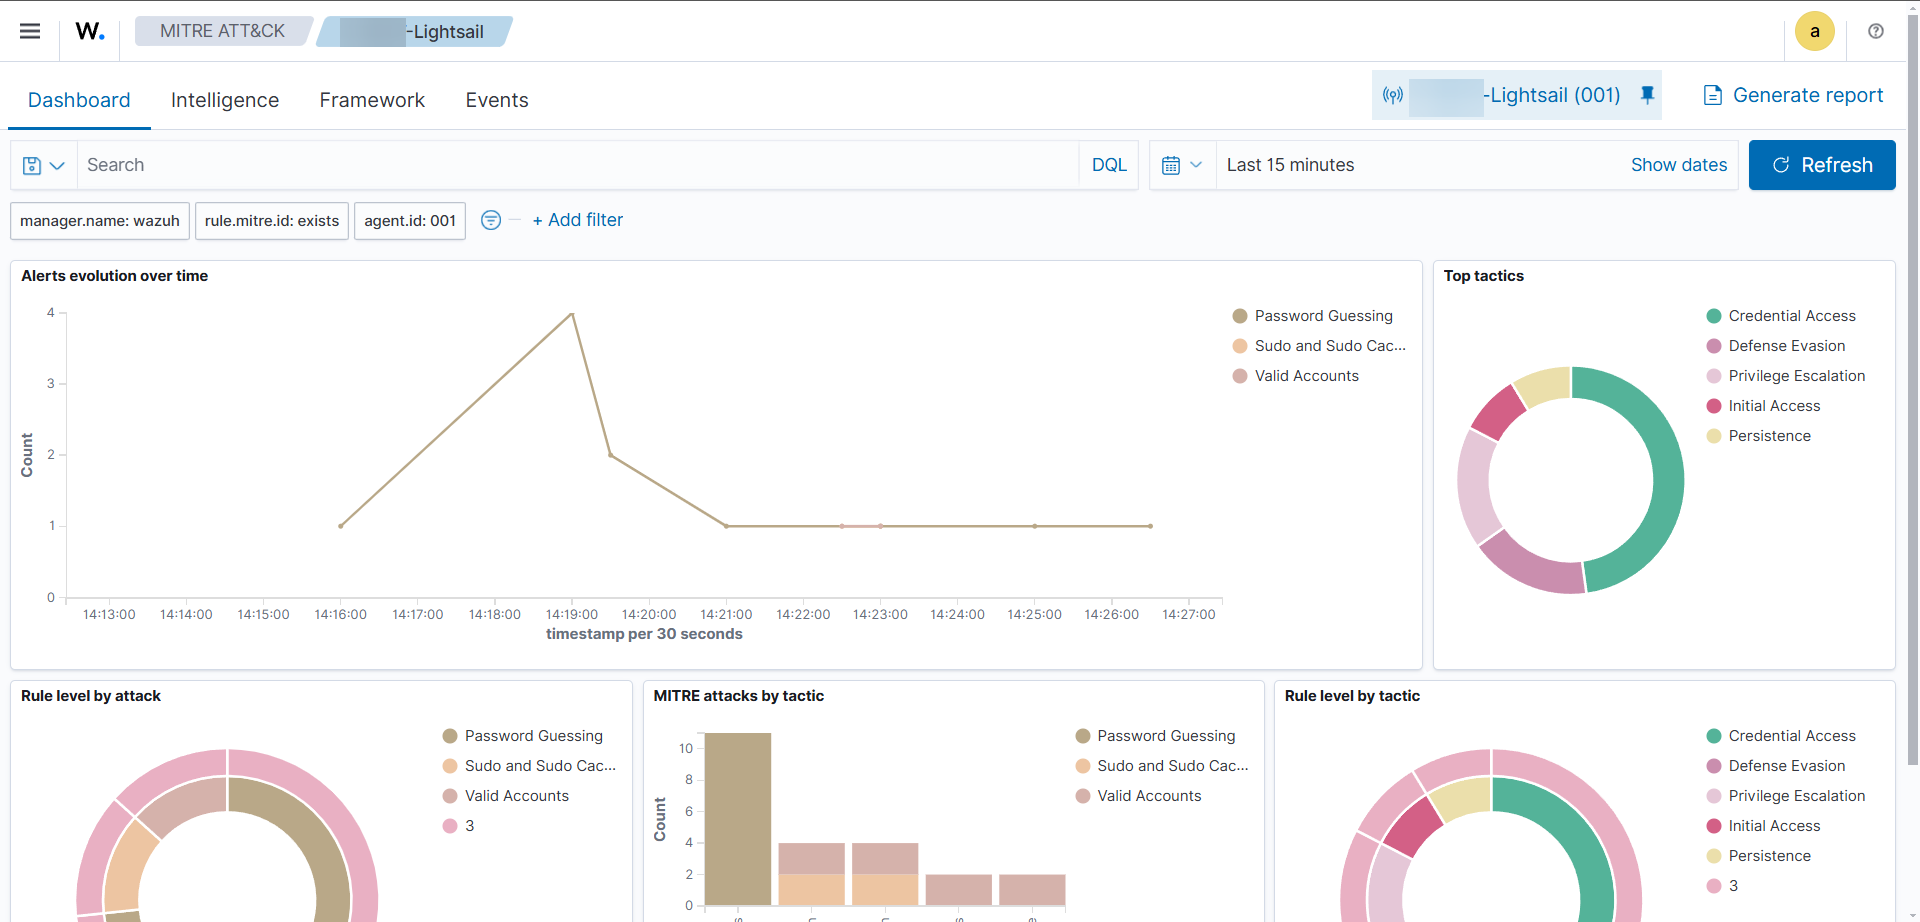Switch to the Events tab
This screenshot has width=1920, height=922.
pos(497,100)
